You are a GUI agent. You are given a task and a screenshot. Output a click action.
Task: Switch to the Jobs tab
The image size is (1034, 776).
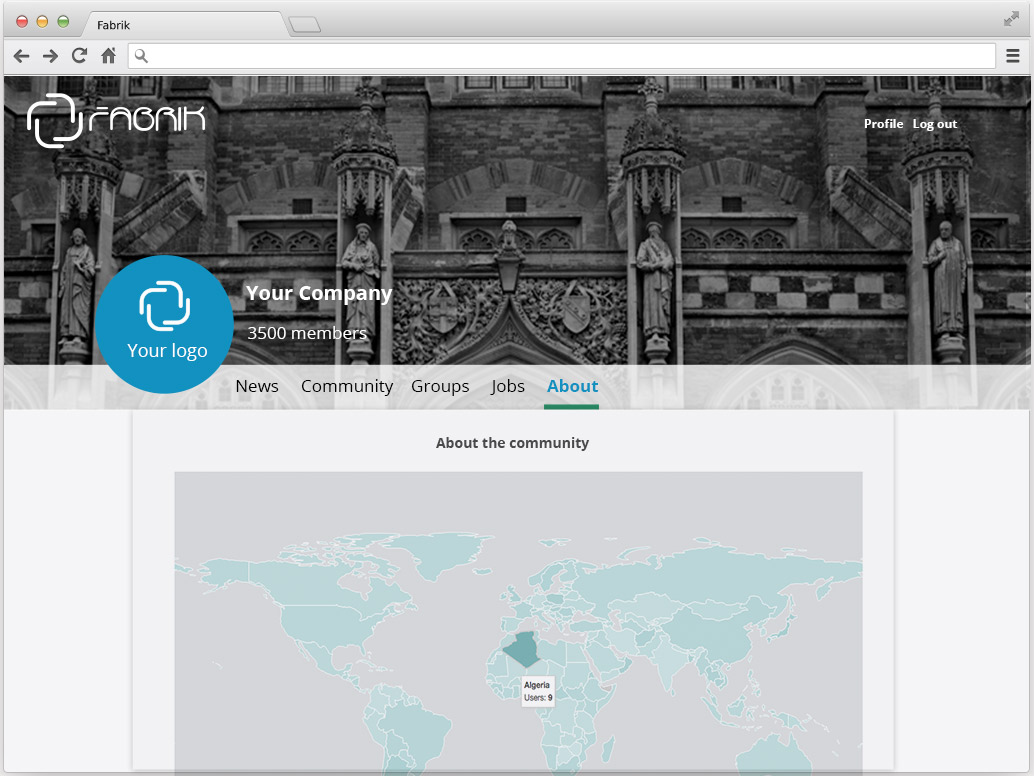coord(507,386)
